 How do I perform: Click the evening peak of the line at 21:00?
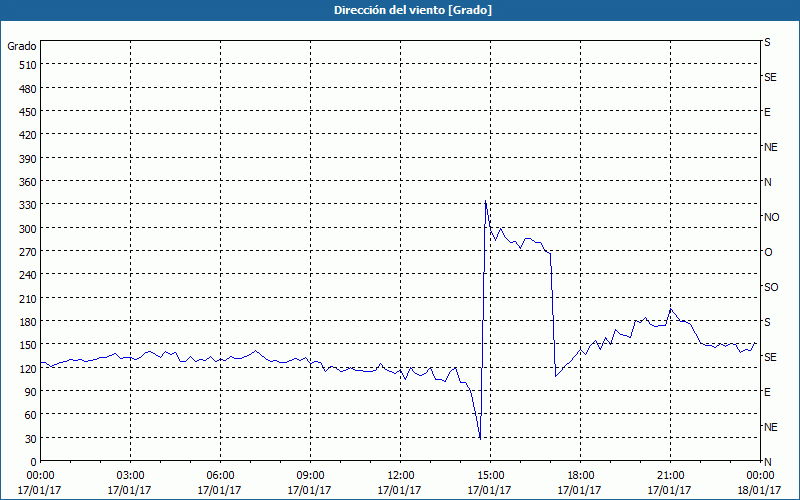tap(670, 309)
